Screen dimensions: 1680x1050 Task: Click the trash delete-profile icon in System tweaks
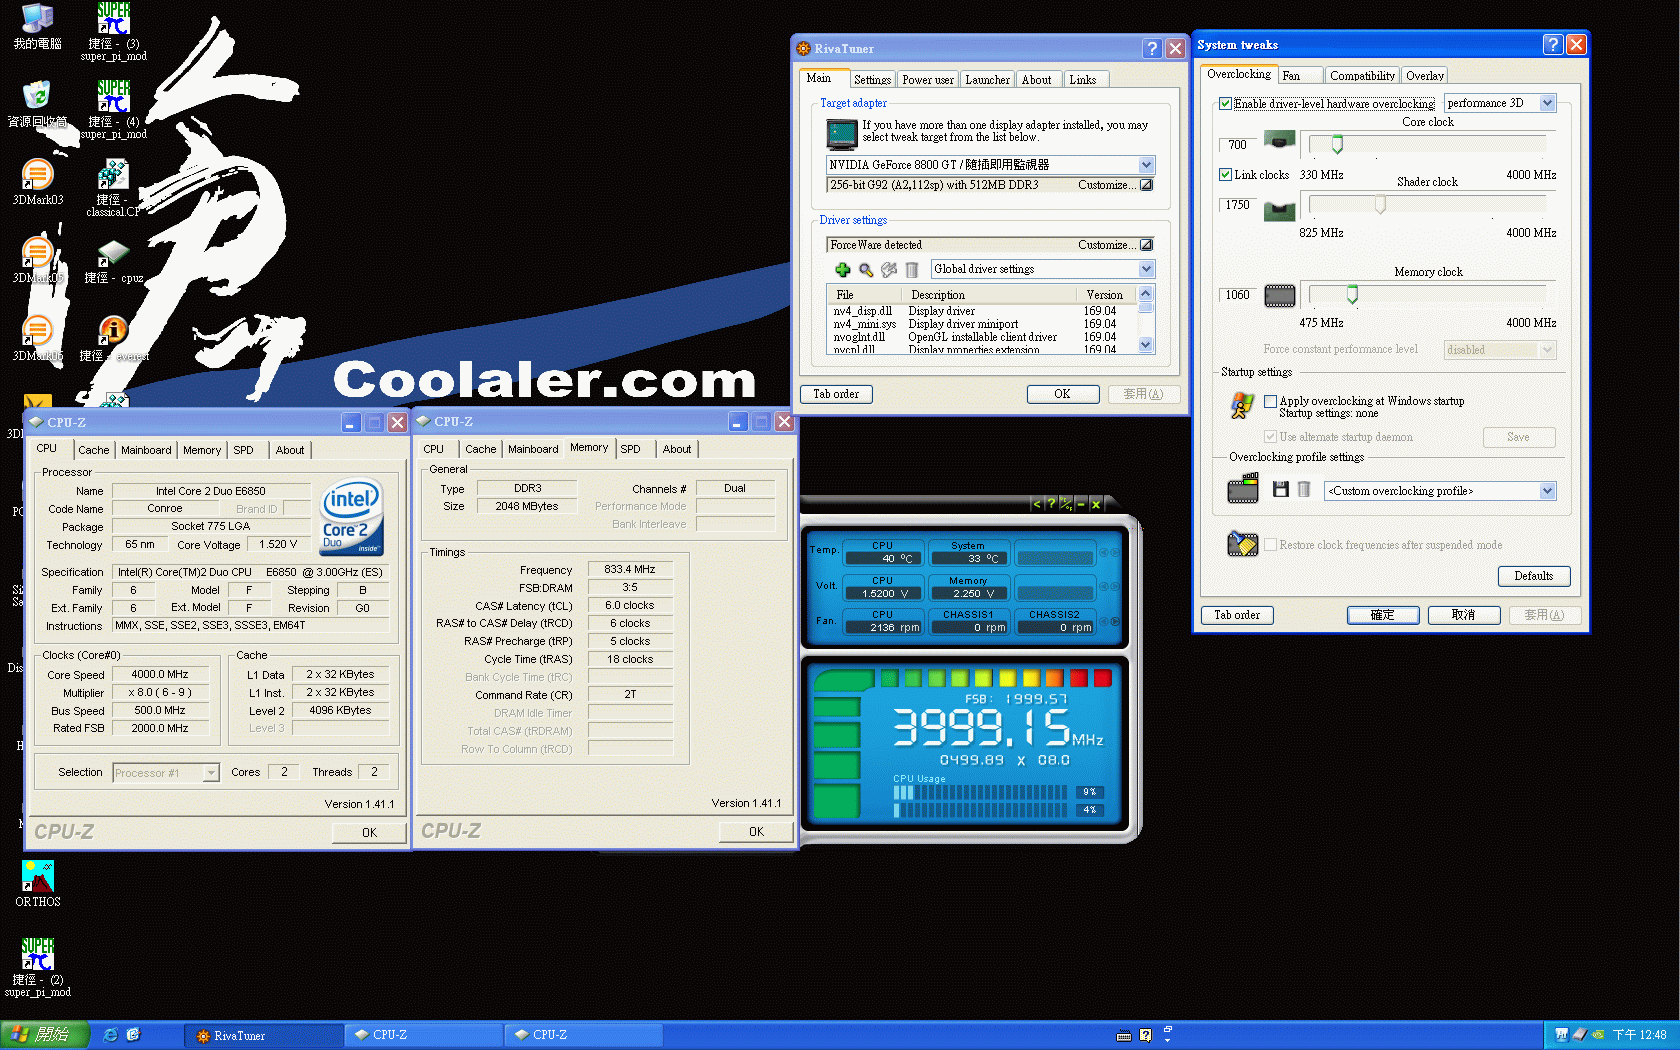[1304, 489]
